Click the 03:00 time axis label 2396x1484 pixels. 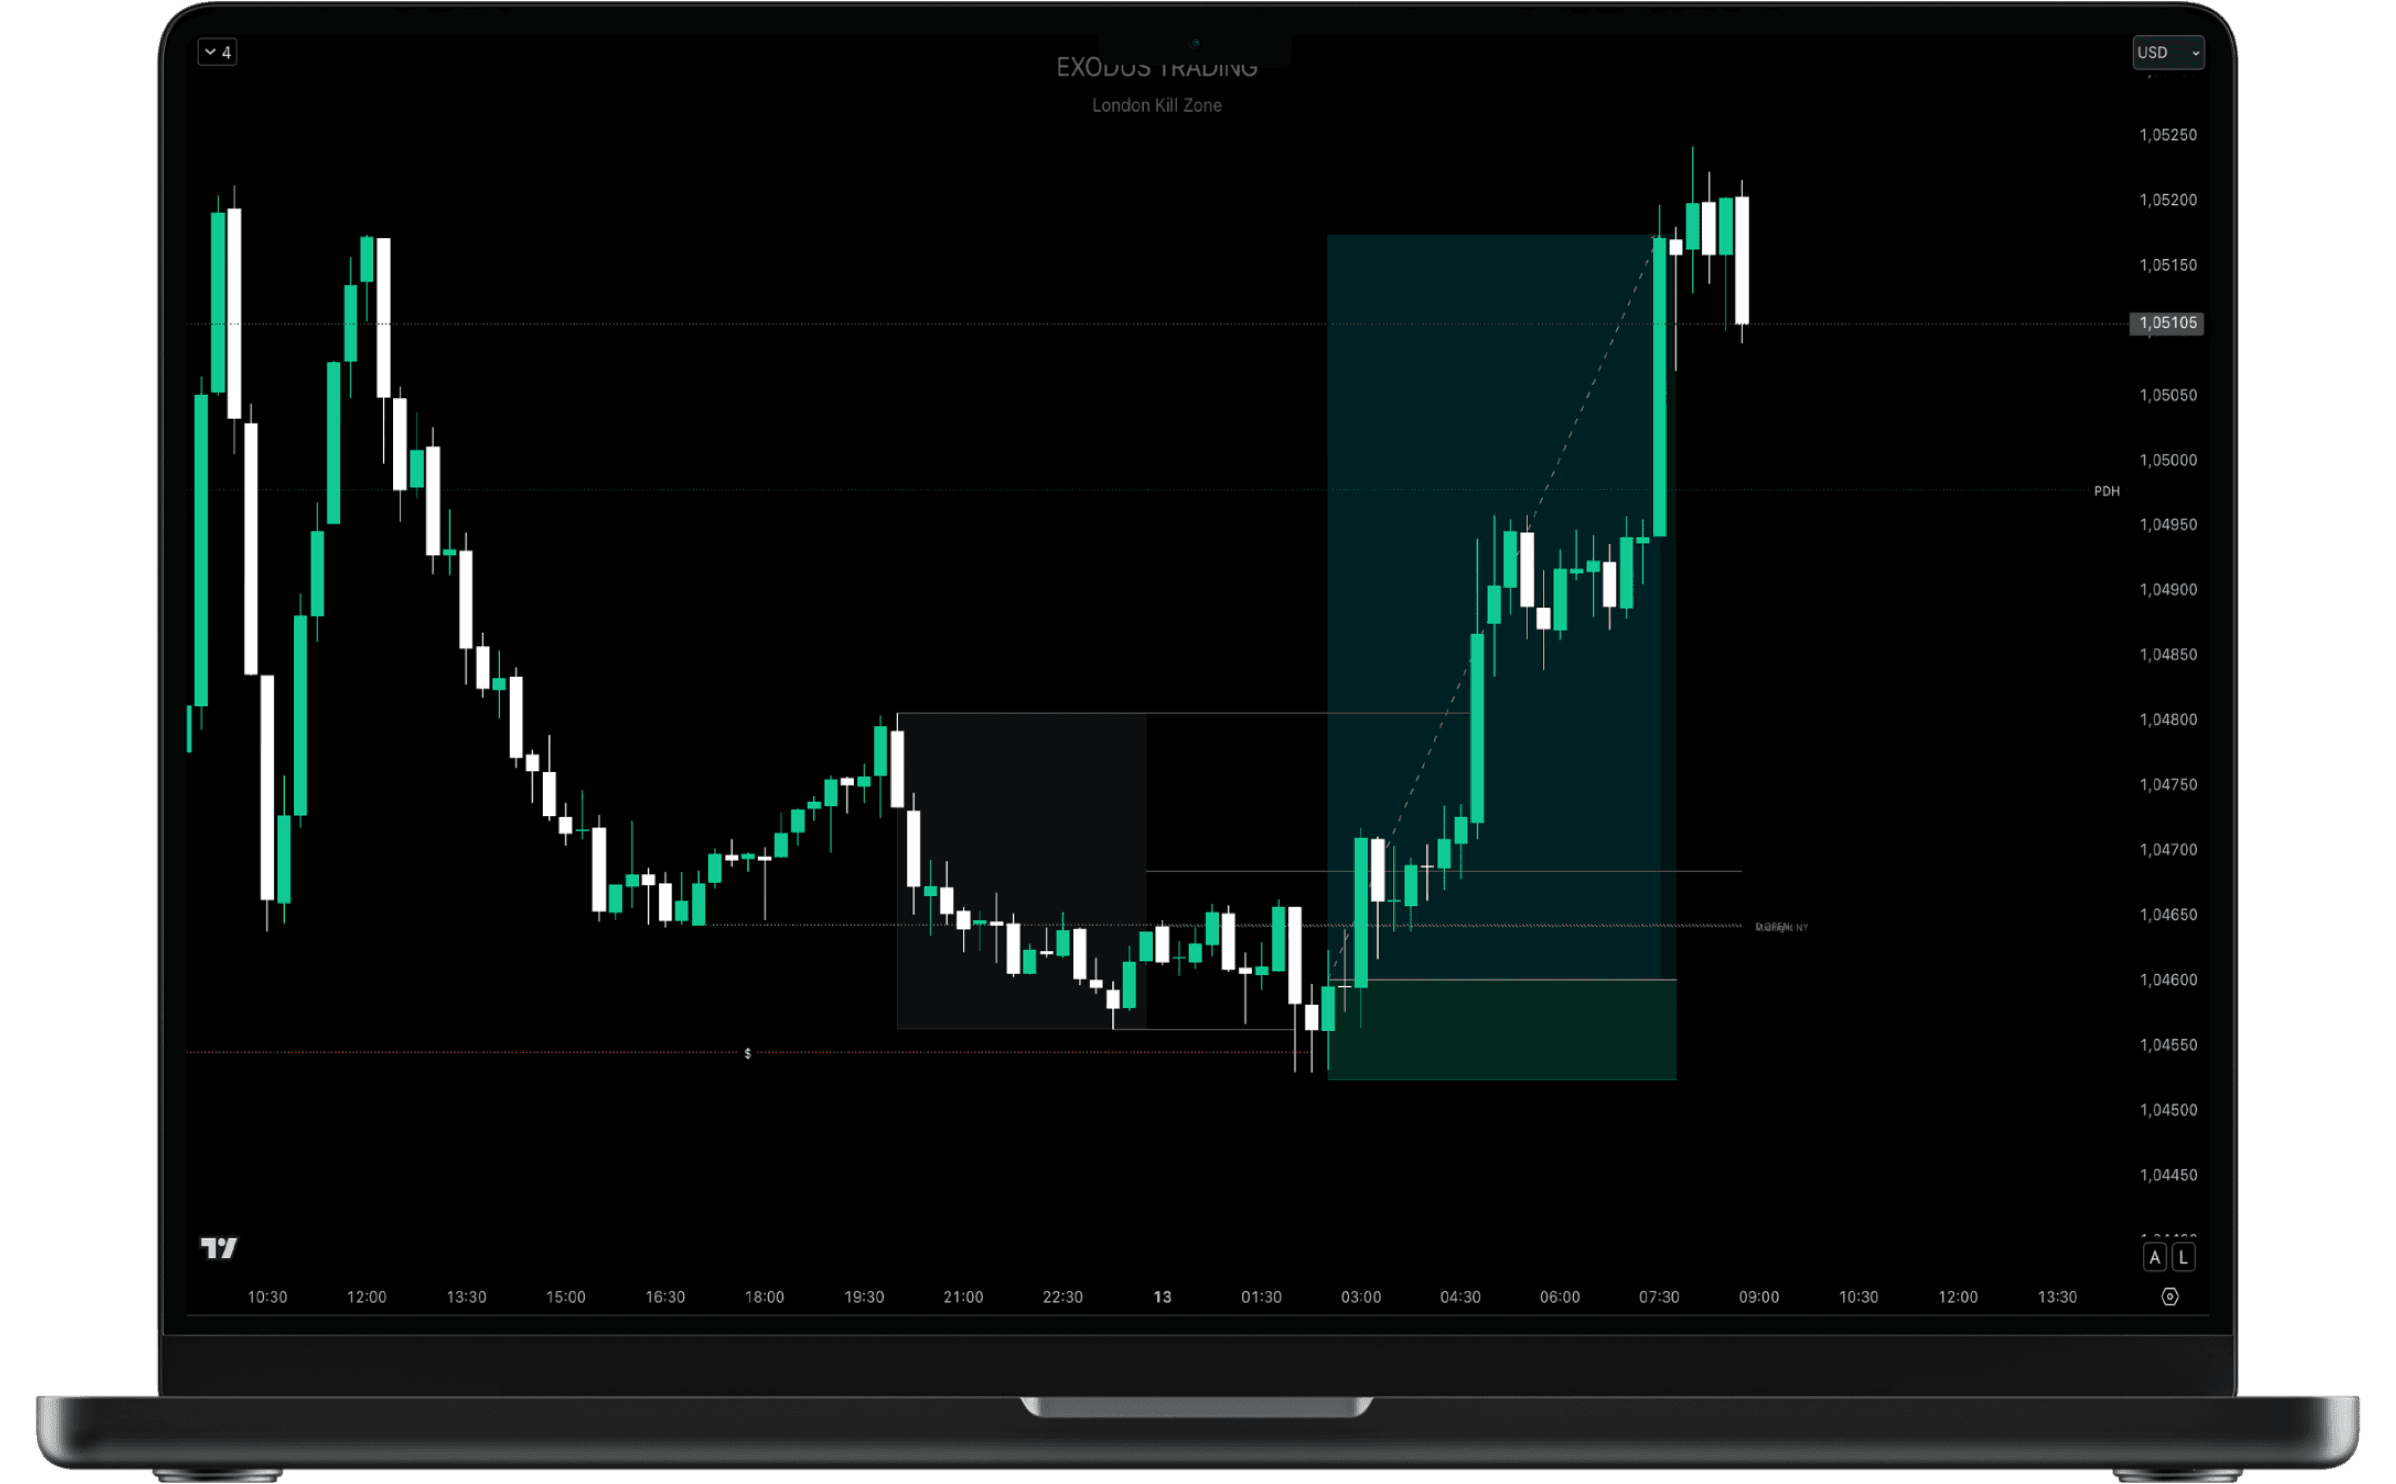pyautogui.click(x=1360, y=1297)
